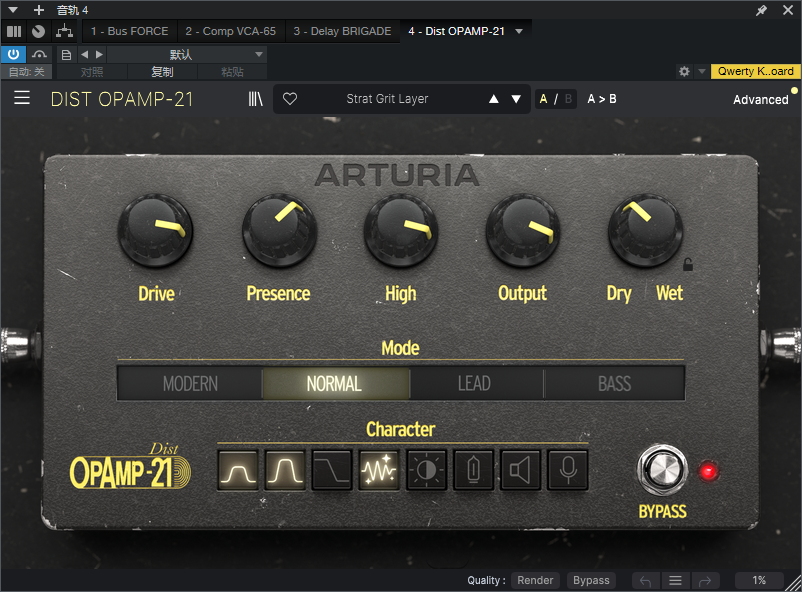Click the Presence knob
The image size is (802, 592).
pyautogui.click(x=279, y=231)
